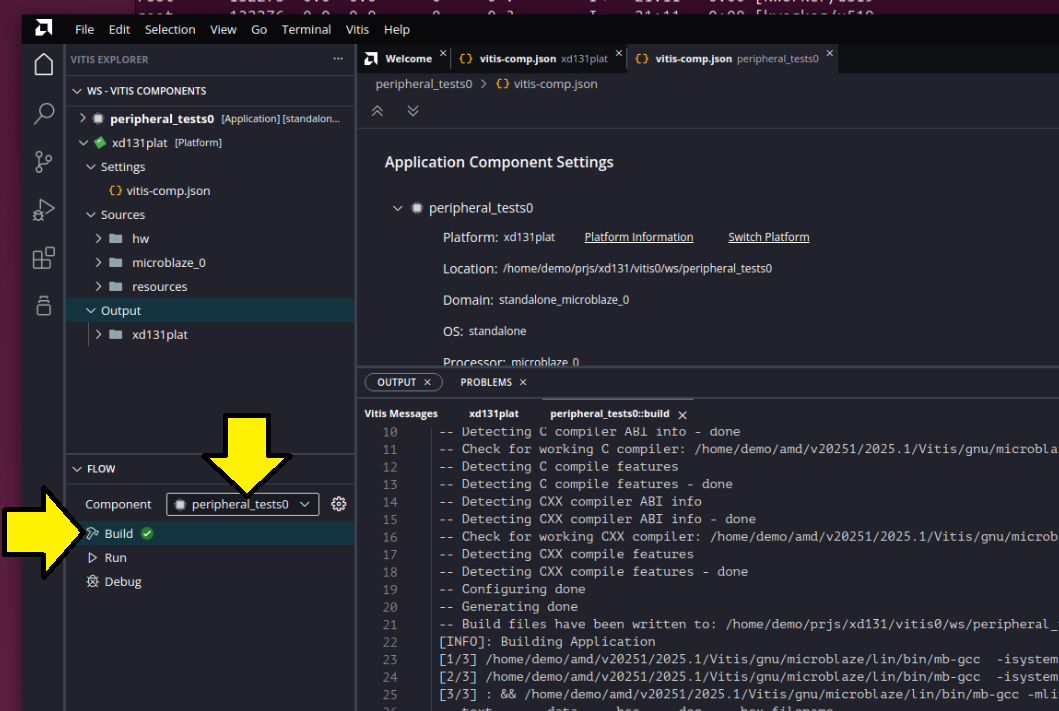
Task: Collapse the FLOW section
Action: pos(77,469)
